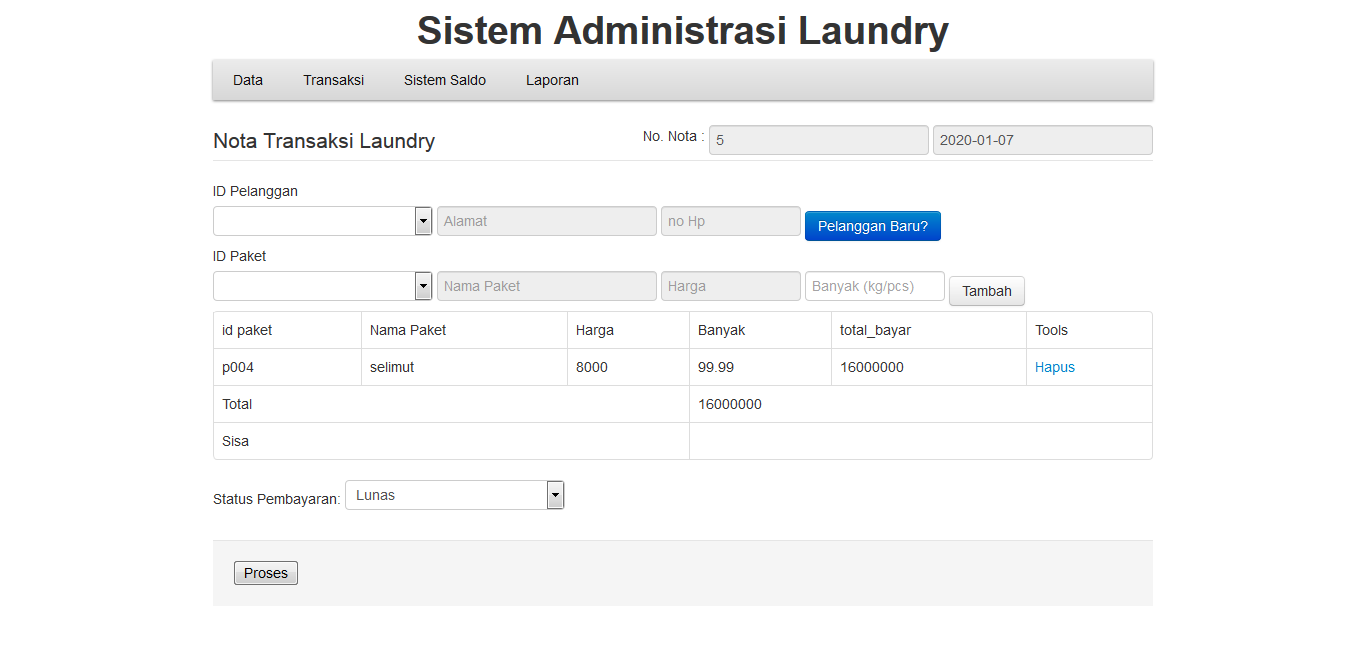
Task: Open the Laporan menu
Action: 551,80
